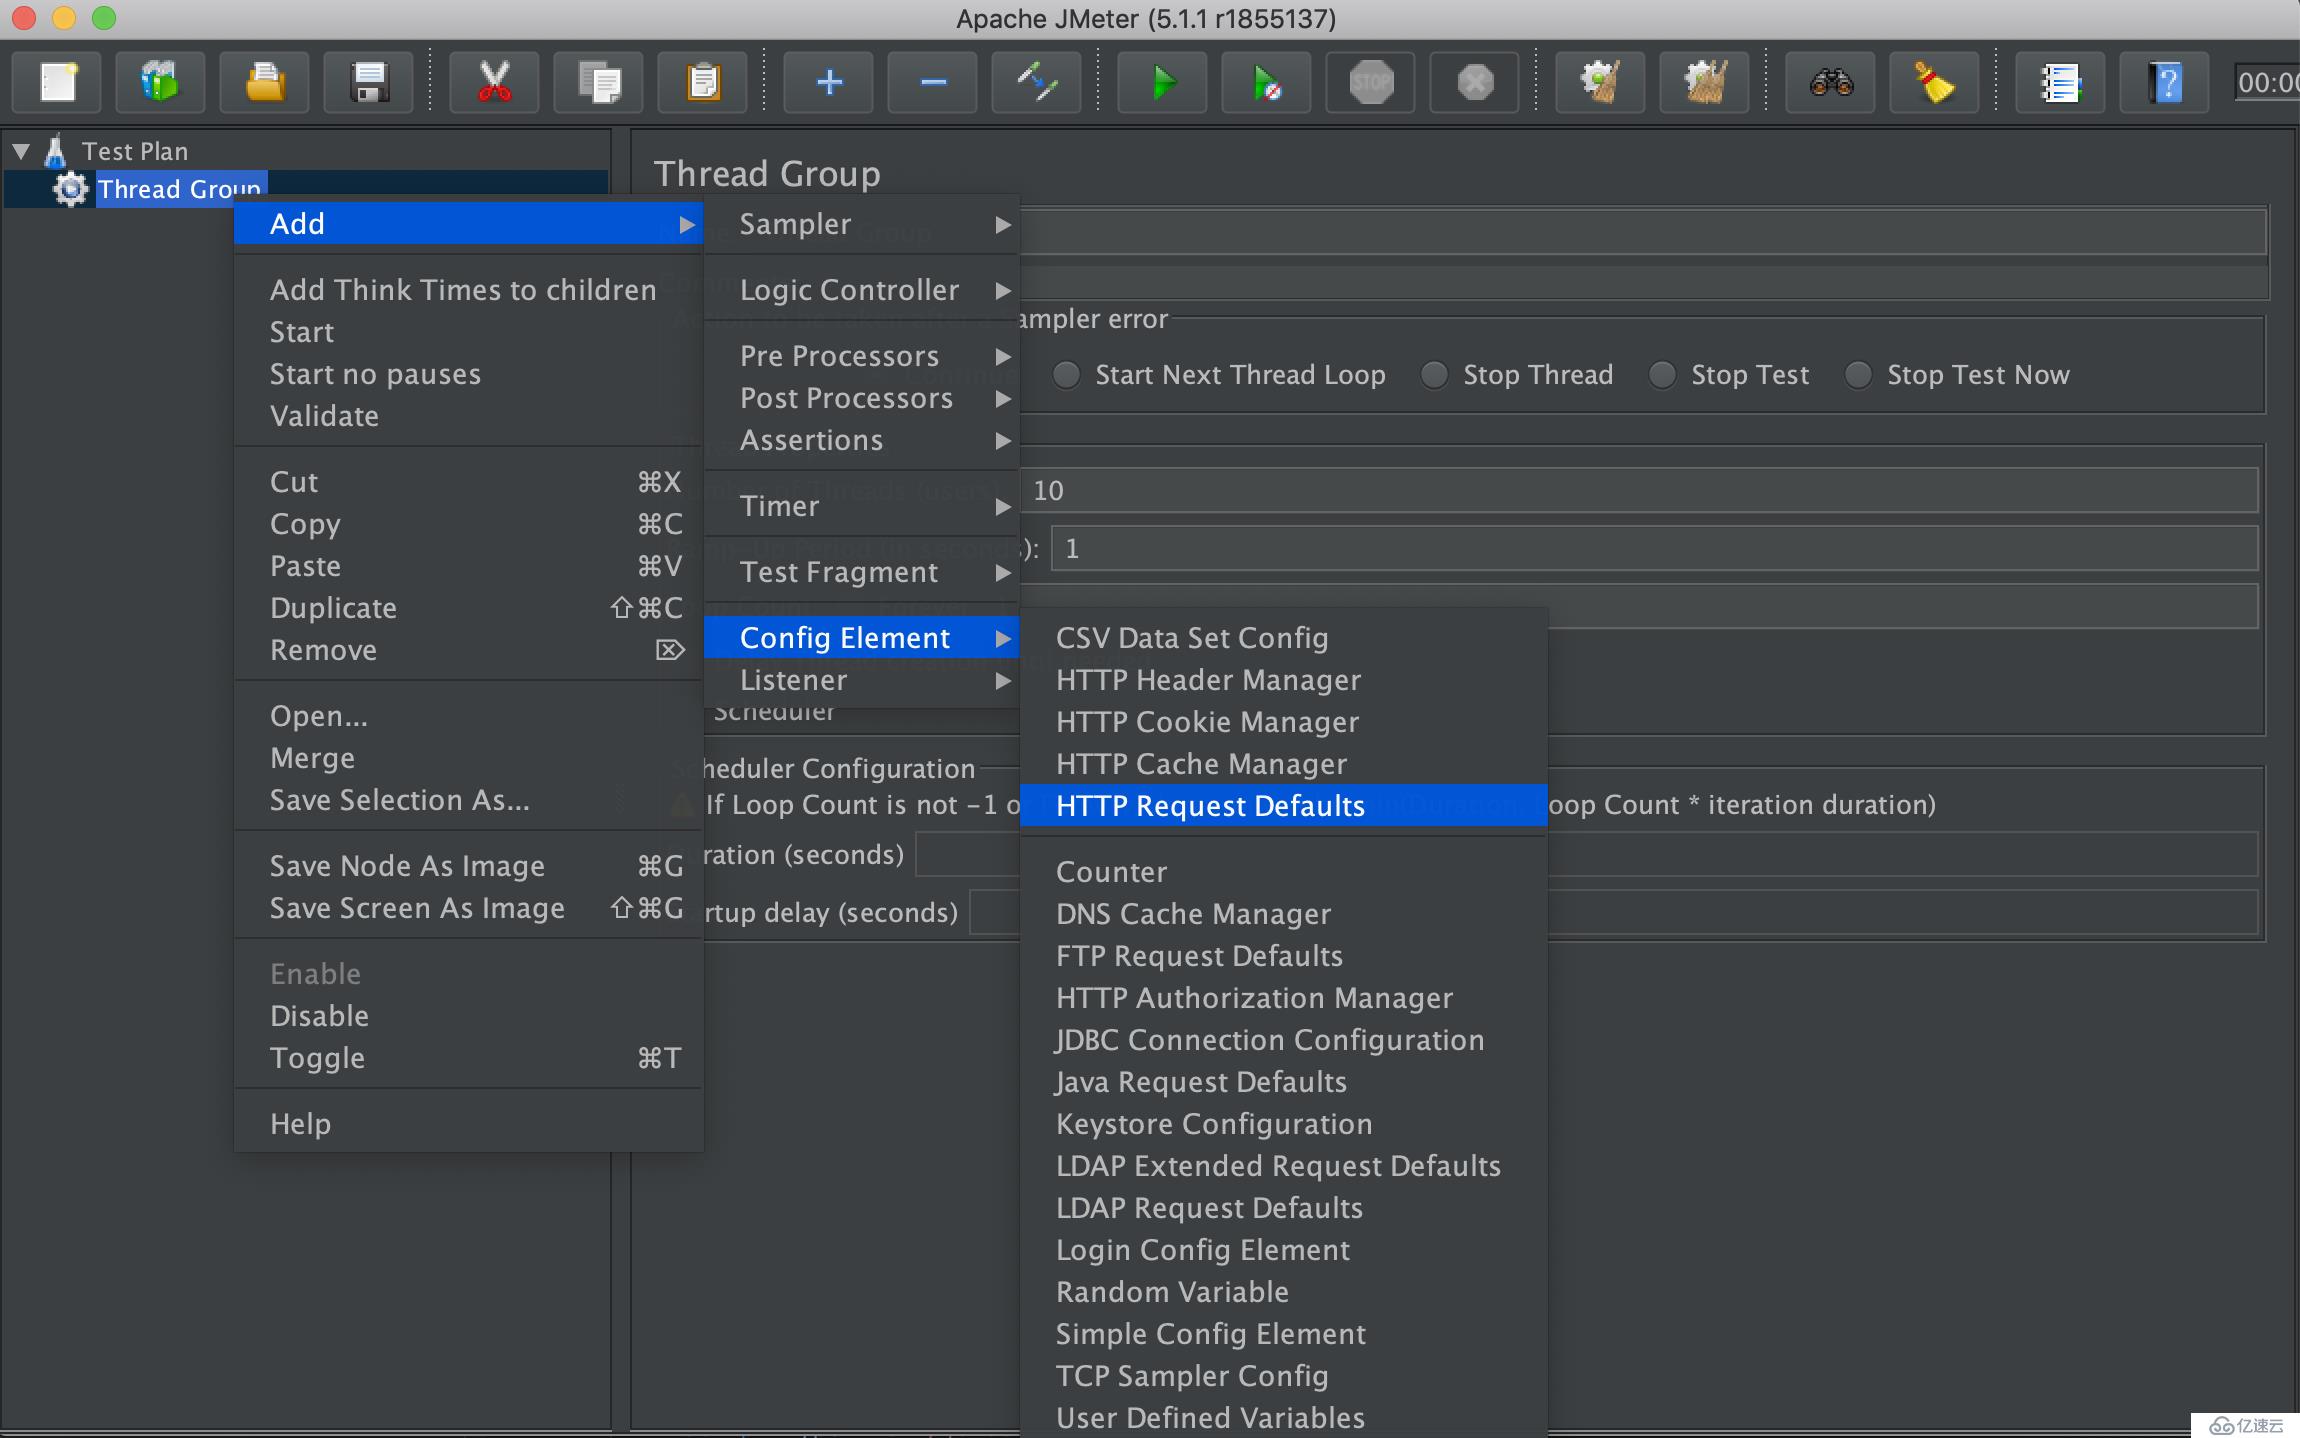Image resolution: width=2300 pixels, height=1438 pixels.
Task: Select Start Next Thread Loop radio button
Action: pos(1067,375)
